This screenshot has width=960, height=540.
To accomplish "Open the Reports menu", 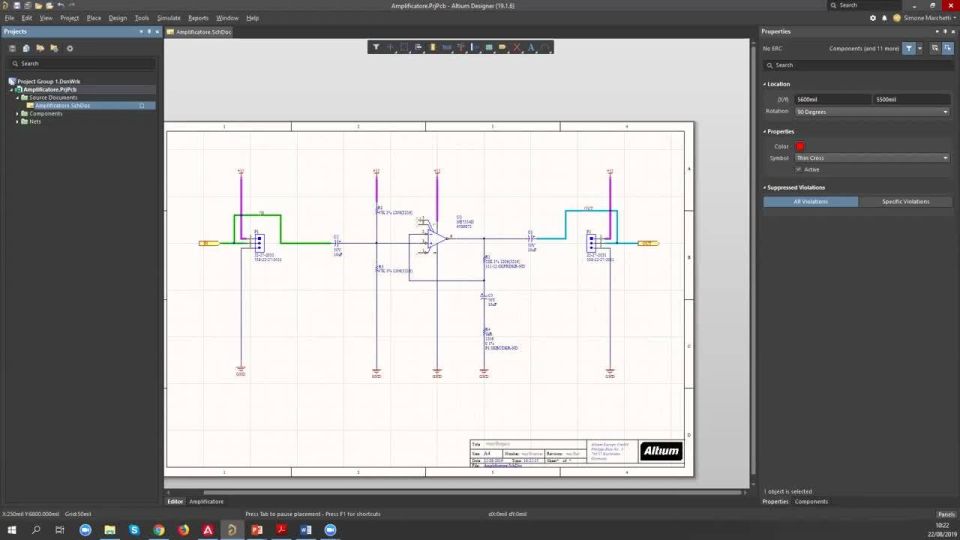I will 198,18.
